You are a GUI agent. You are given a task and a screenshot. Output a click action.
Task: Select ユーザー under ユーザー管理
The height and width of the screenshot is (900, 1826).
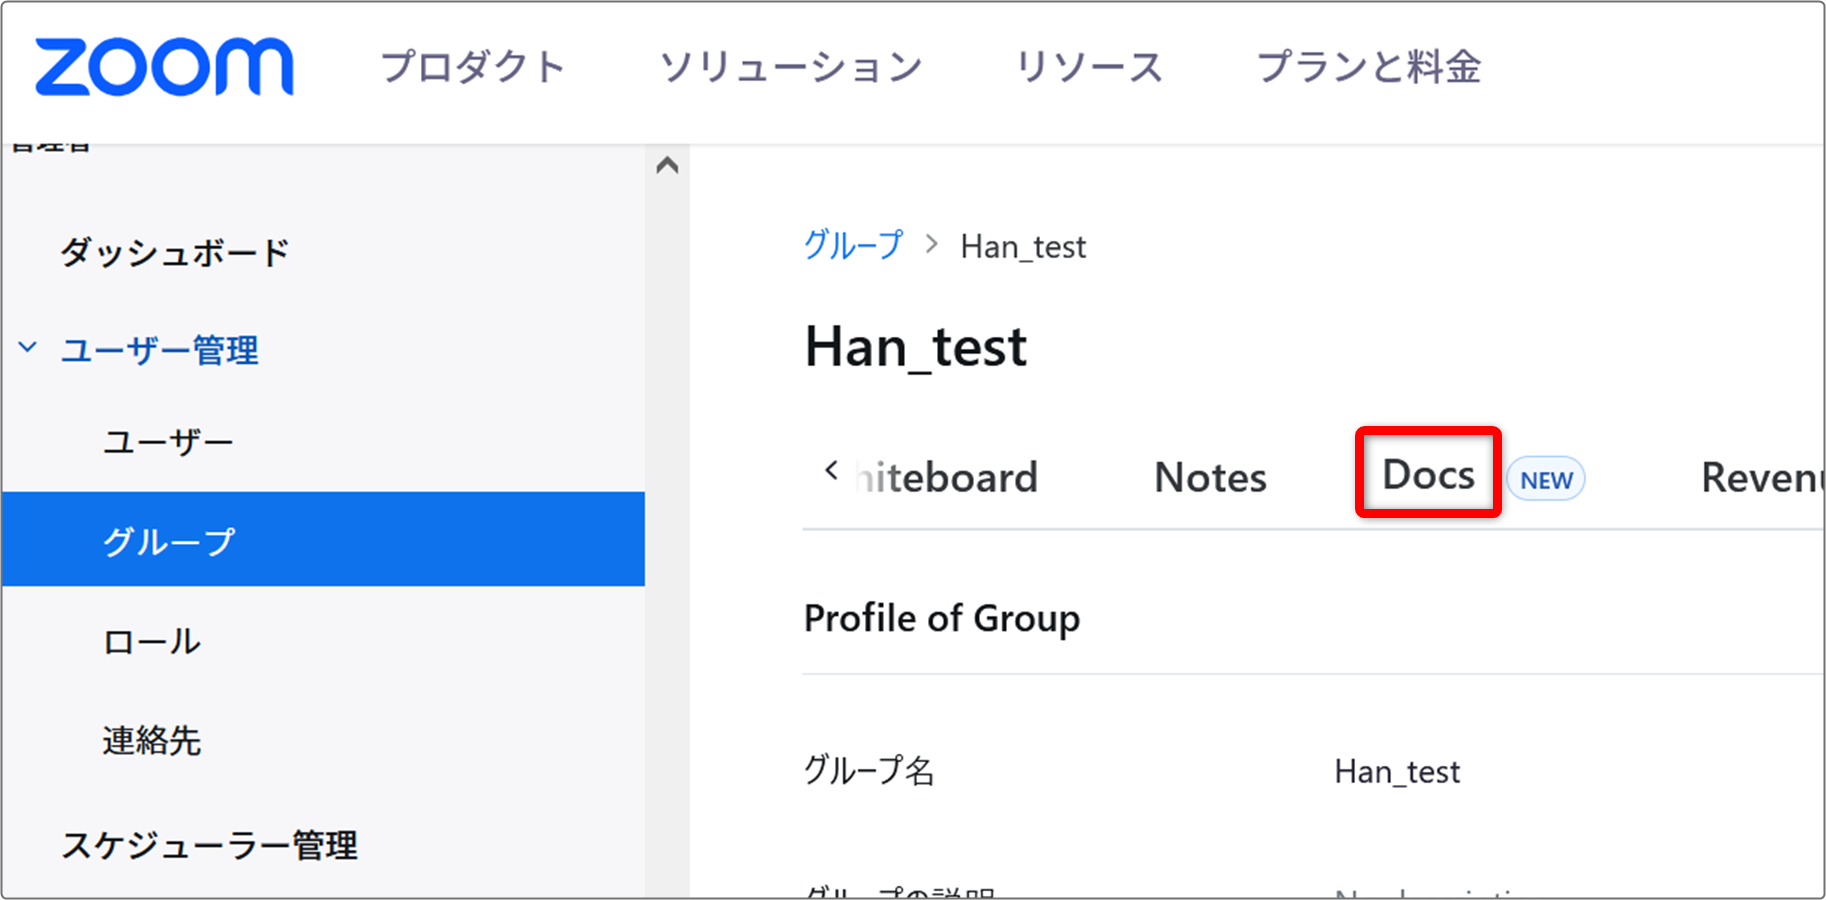[x=168, y=440]
